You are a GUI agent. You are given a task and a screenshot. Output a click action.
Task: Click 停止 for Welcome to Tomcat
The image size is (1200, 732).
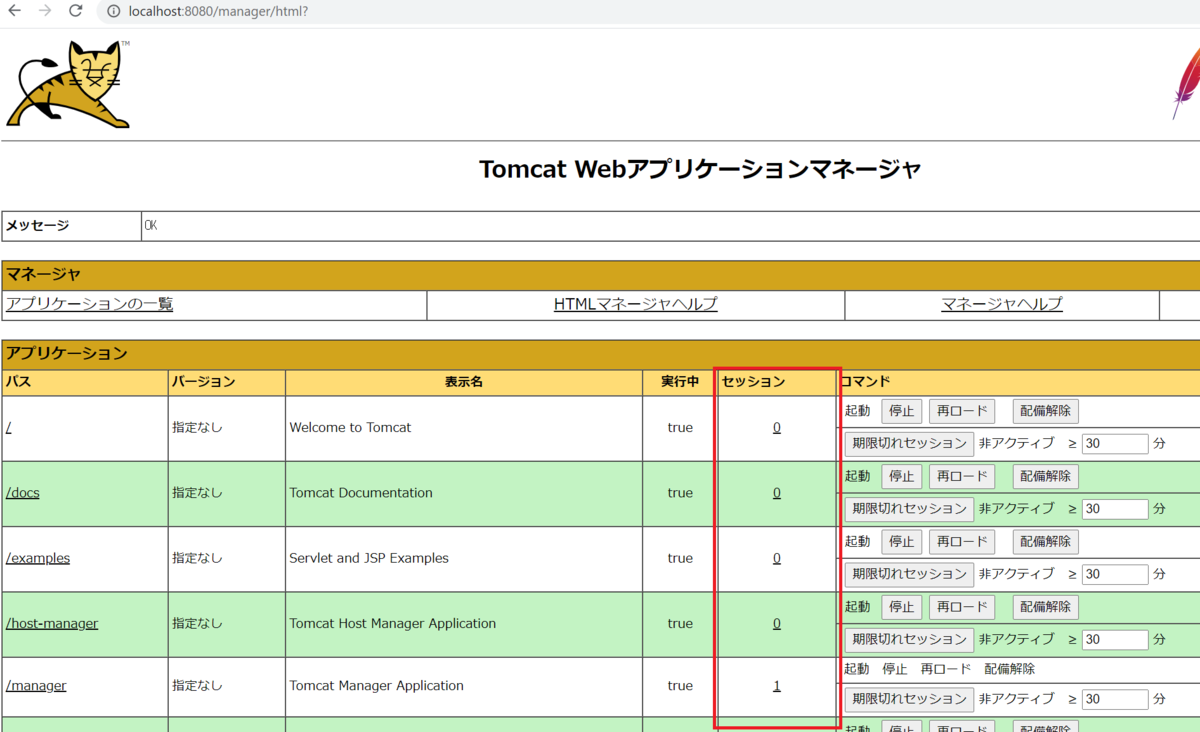(901, 410)
